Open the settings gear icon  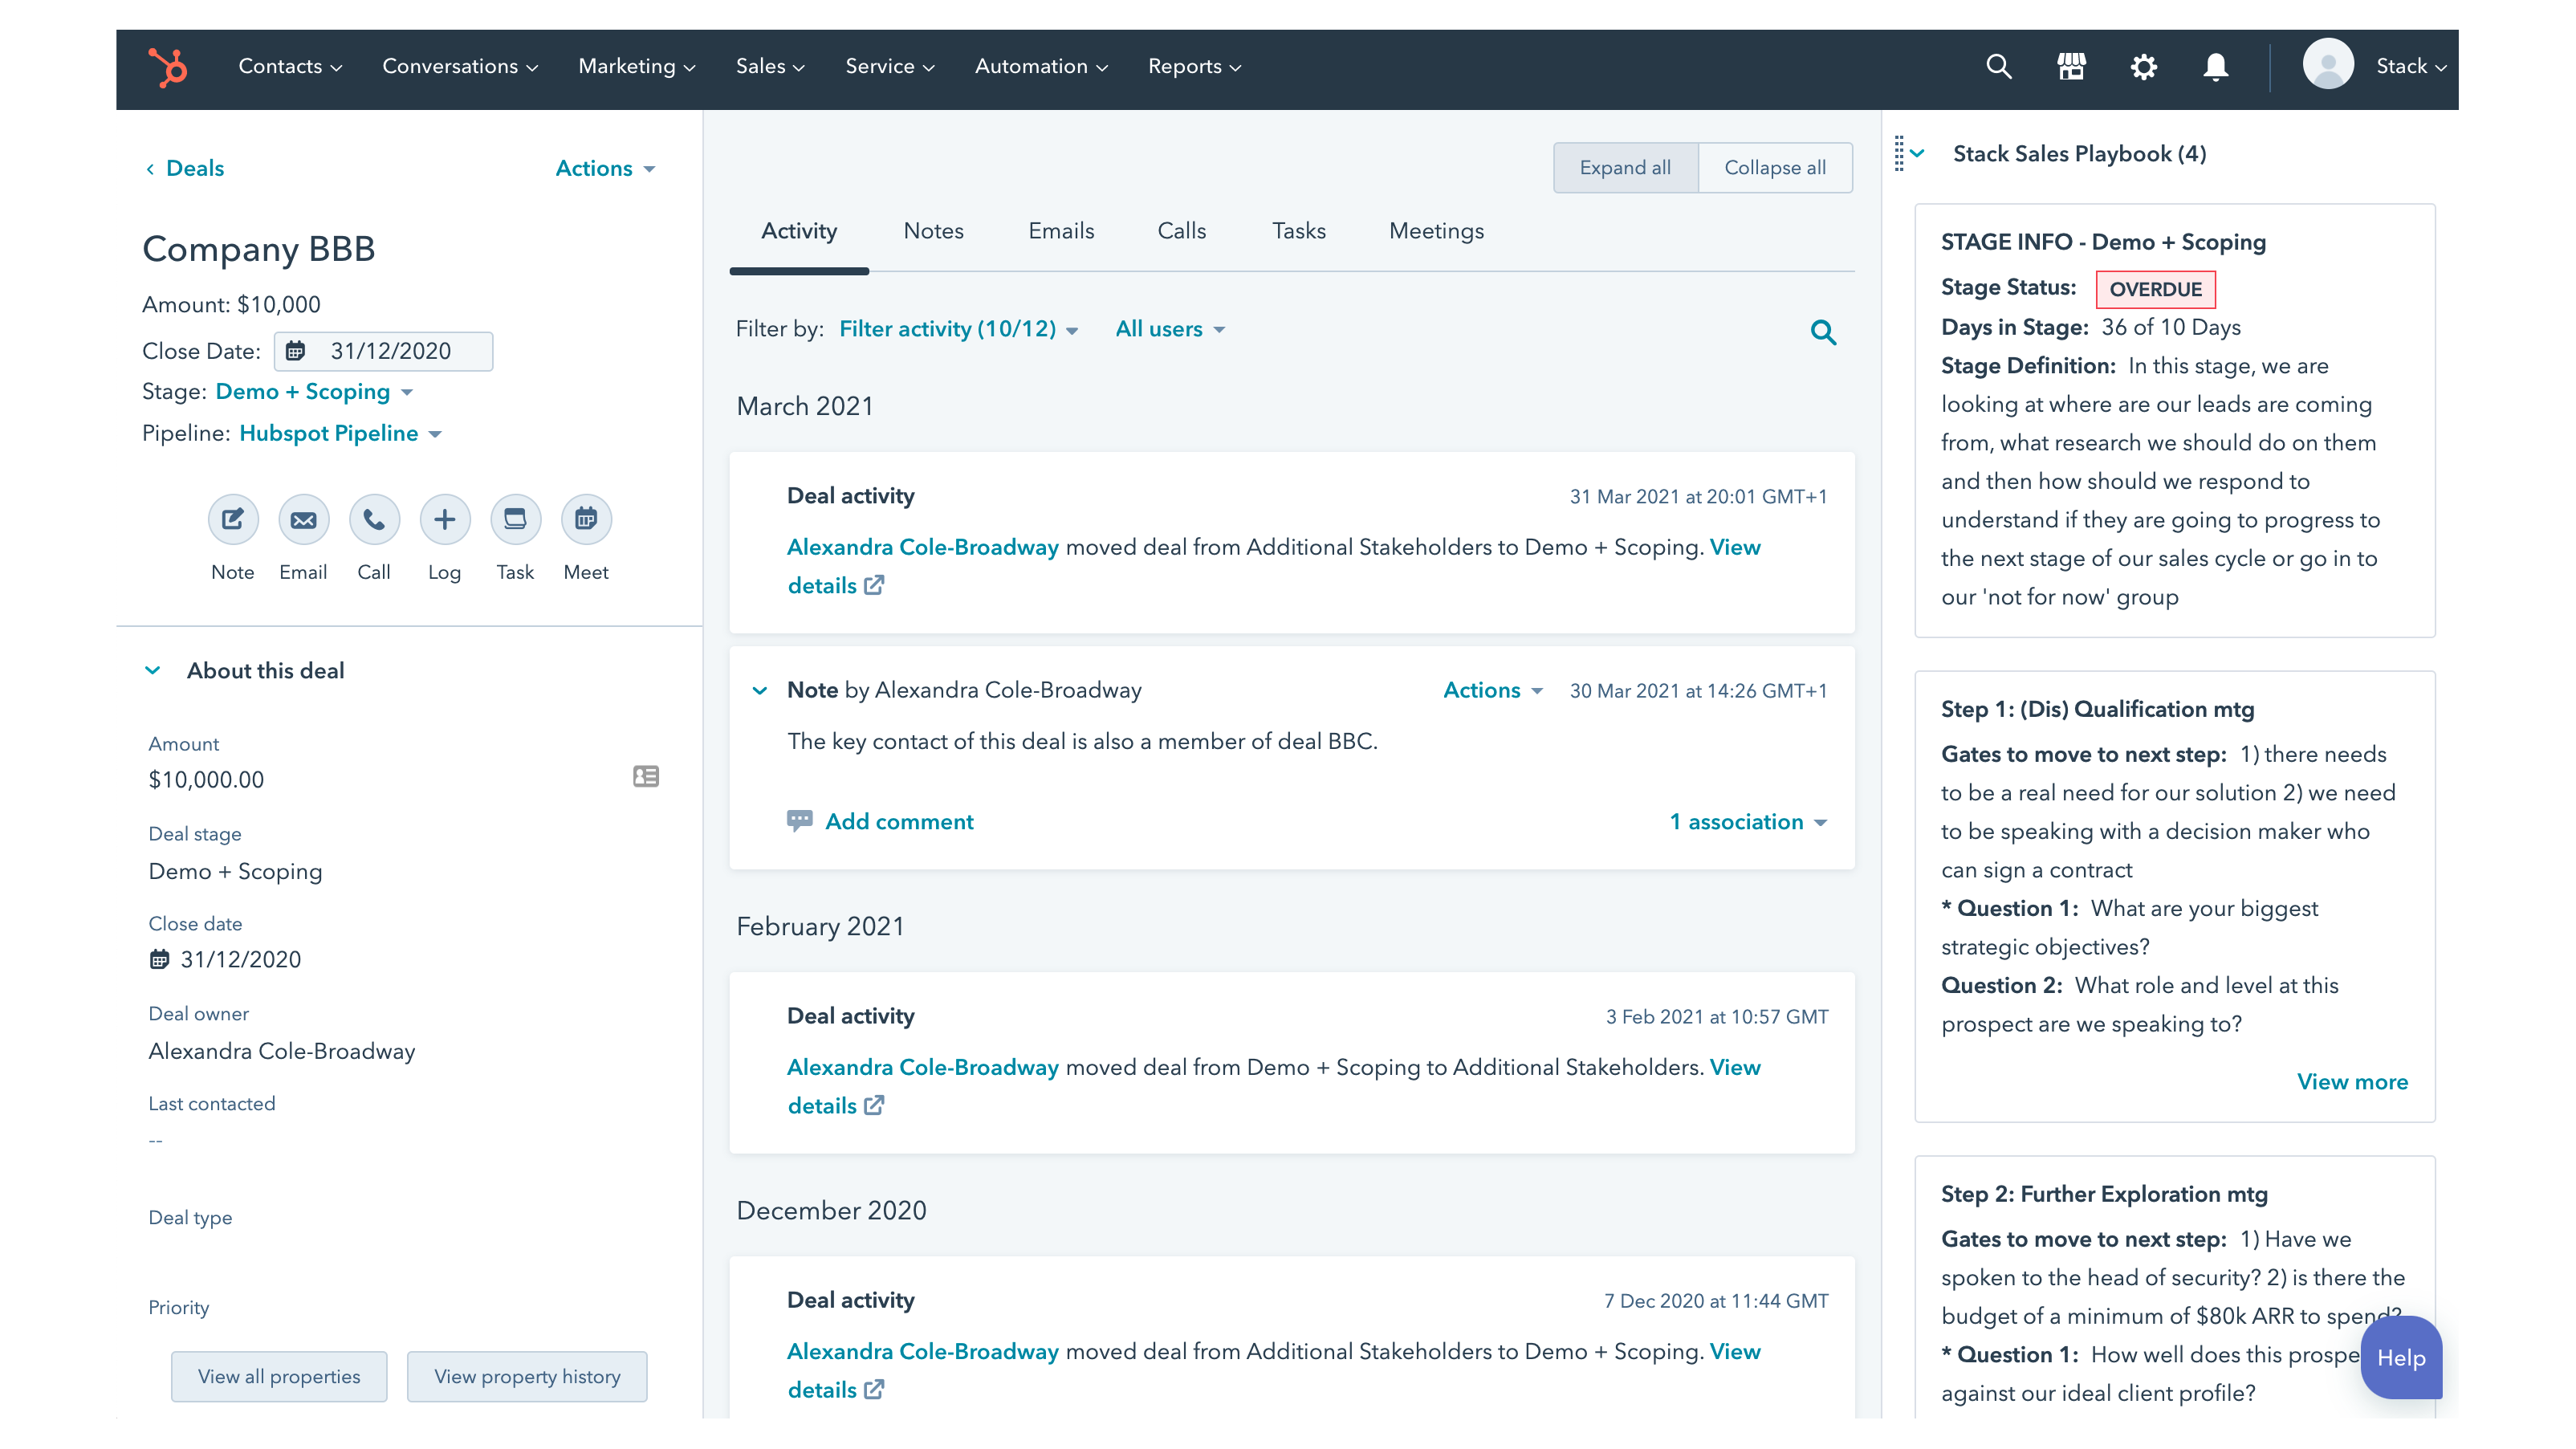pos(2143,66)
